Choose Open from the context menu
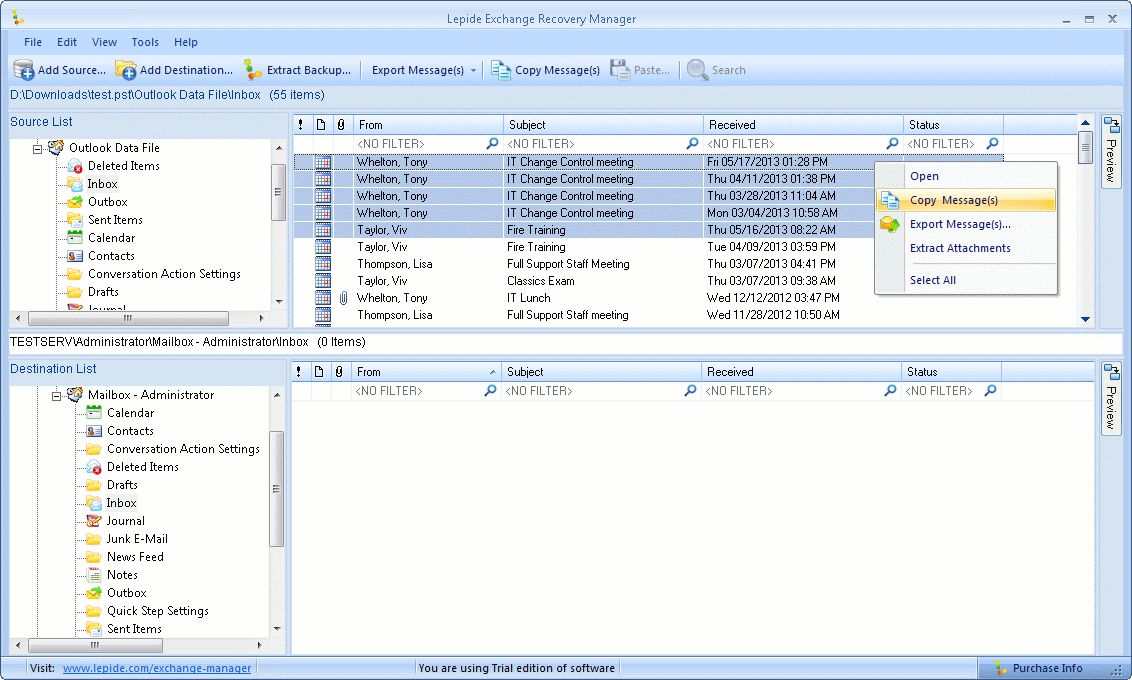 coord(967,176)
